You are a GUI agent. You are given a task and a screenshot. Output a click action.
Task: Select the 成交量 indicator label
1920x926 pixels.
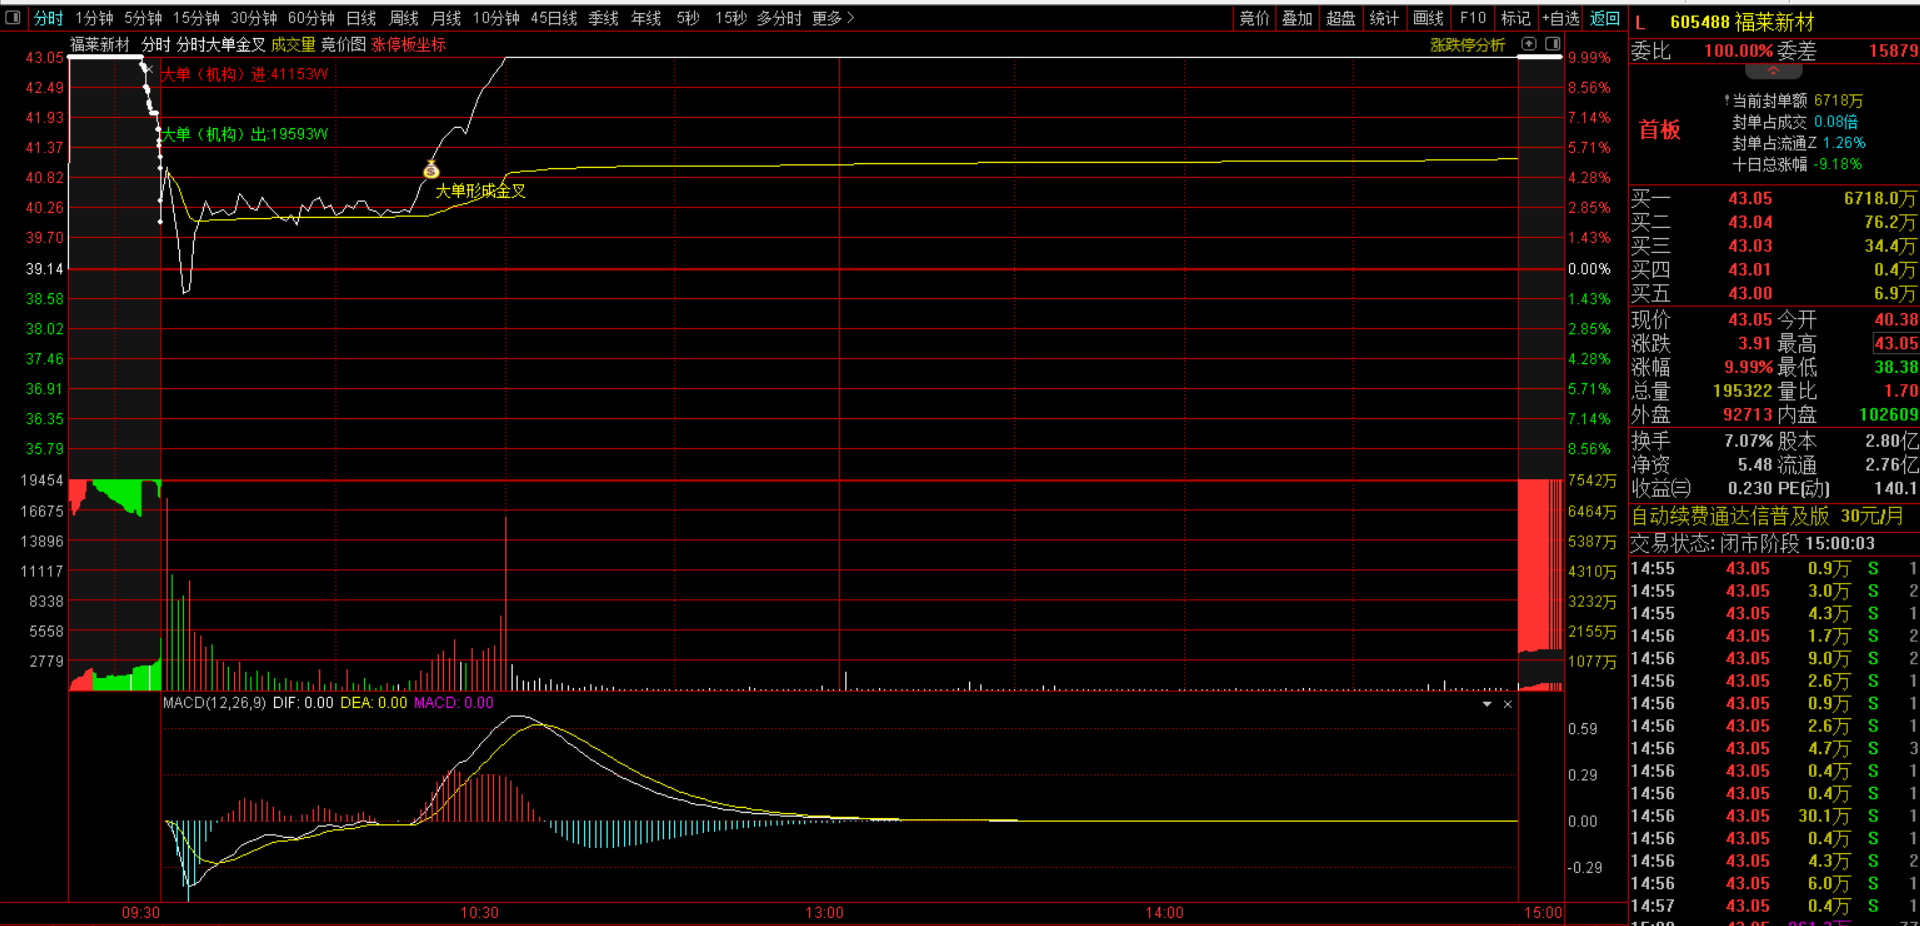[x=293, y=45]
